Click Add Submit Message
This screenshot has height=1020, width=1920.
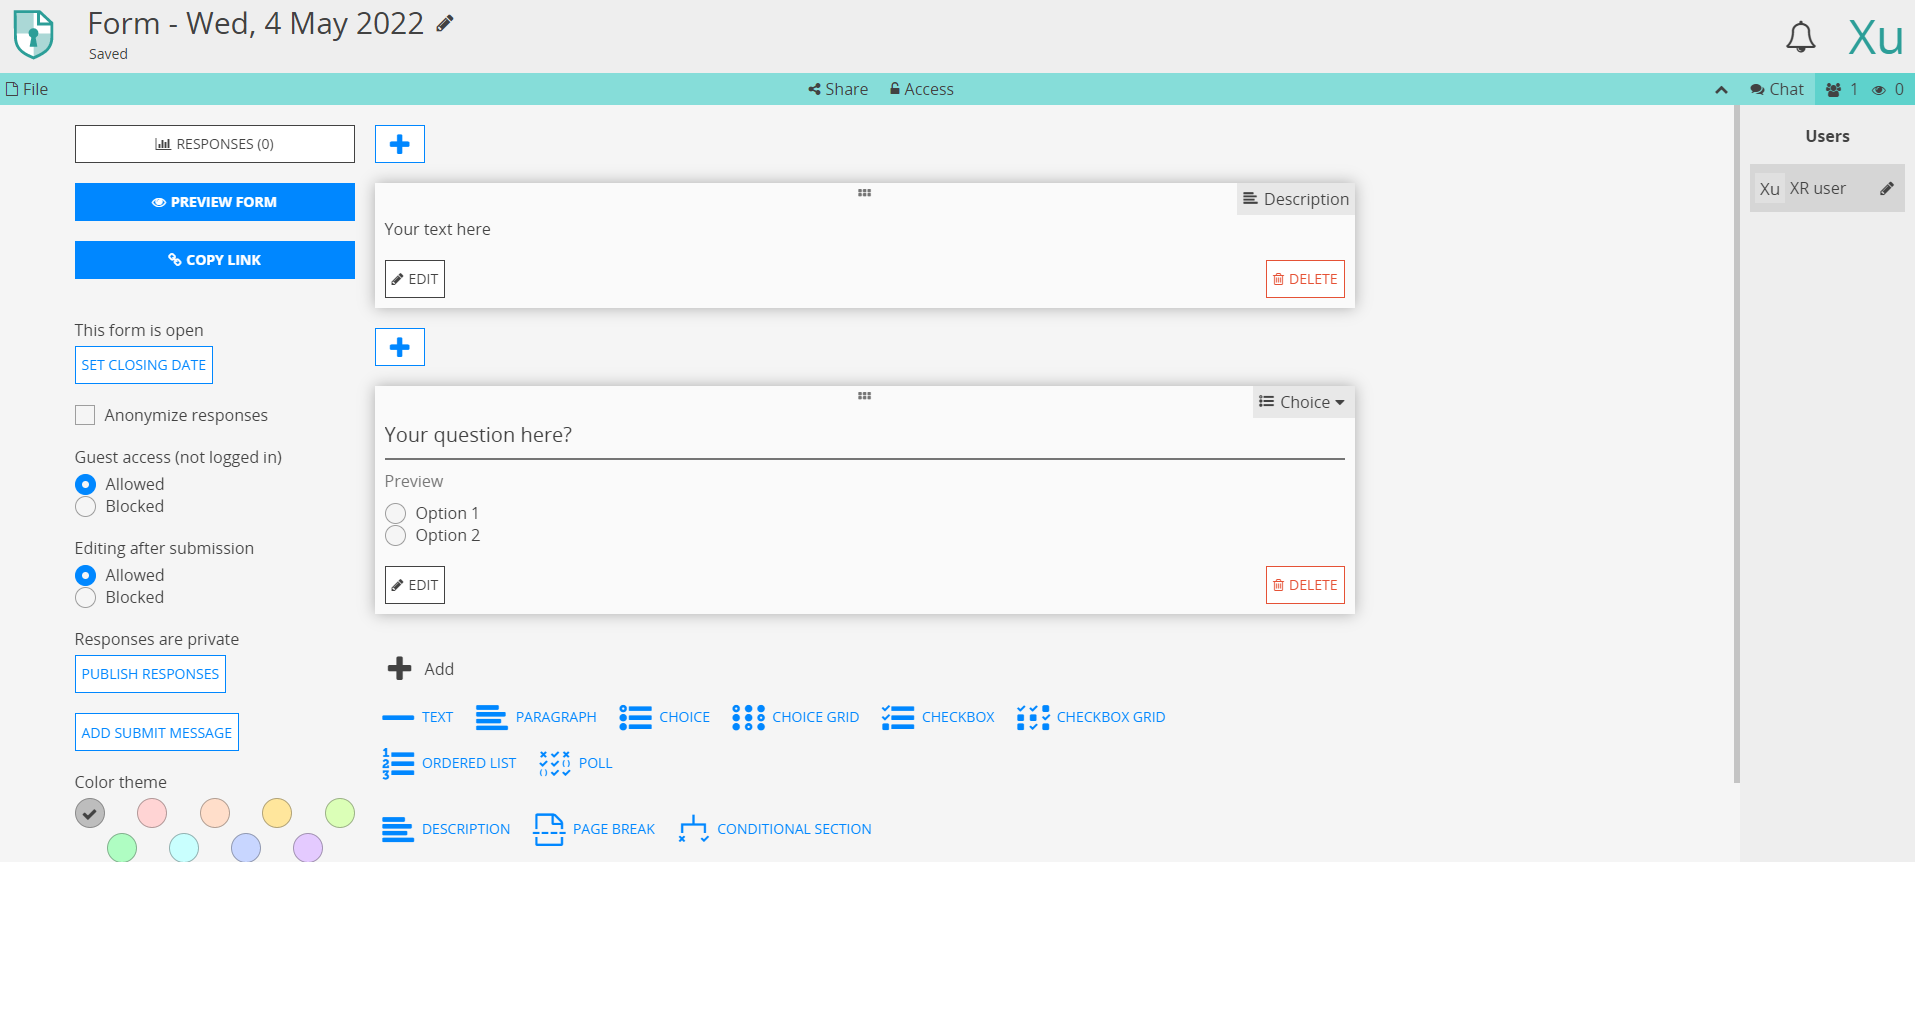point(157,732)
